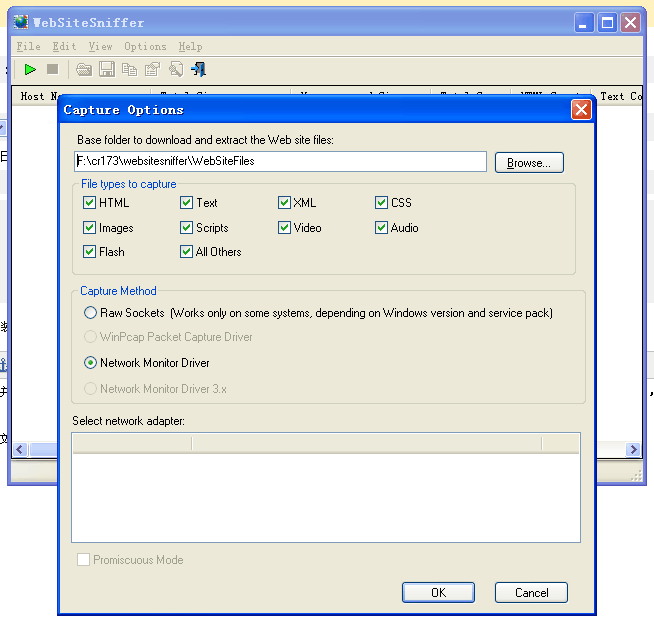Toggle the Images checkbox

click(90, 228)
